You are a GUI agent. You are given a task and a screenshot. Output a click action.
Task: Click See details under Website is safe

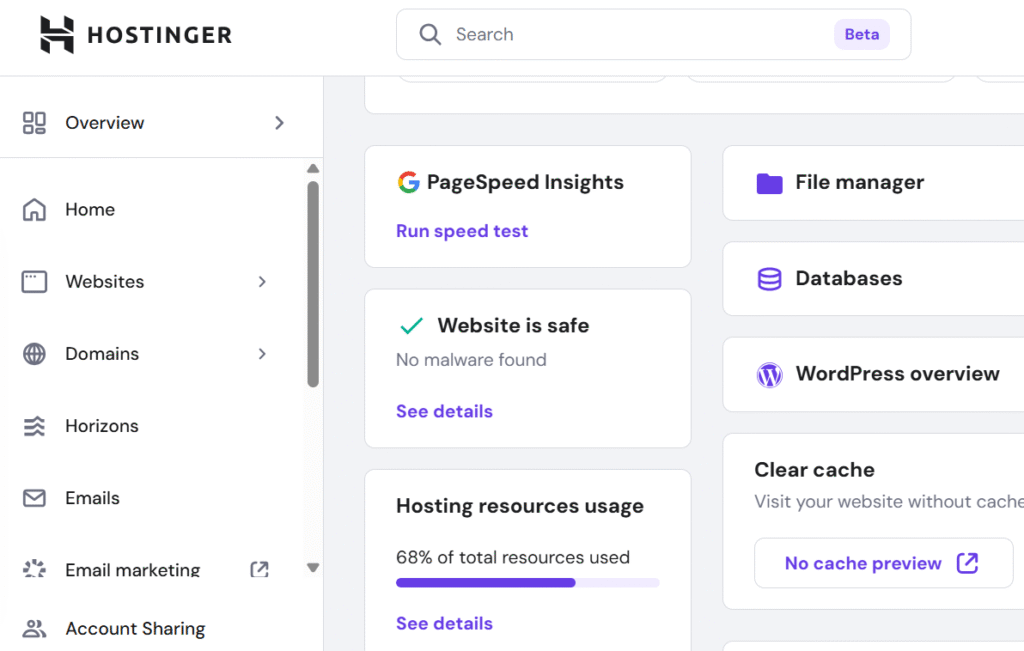pos(444,411)
